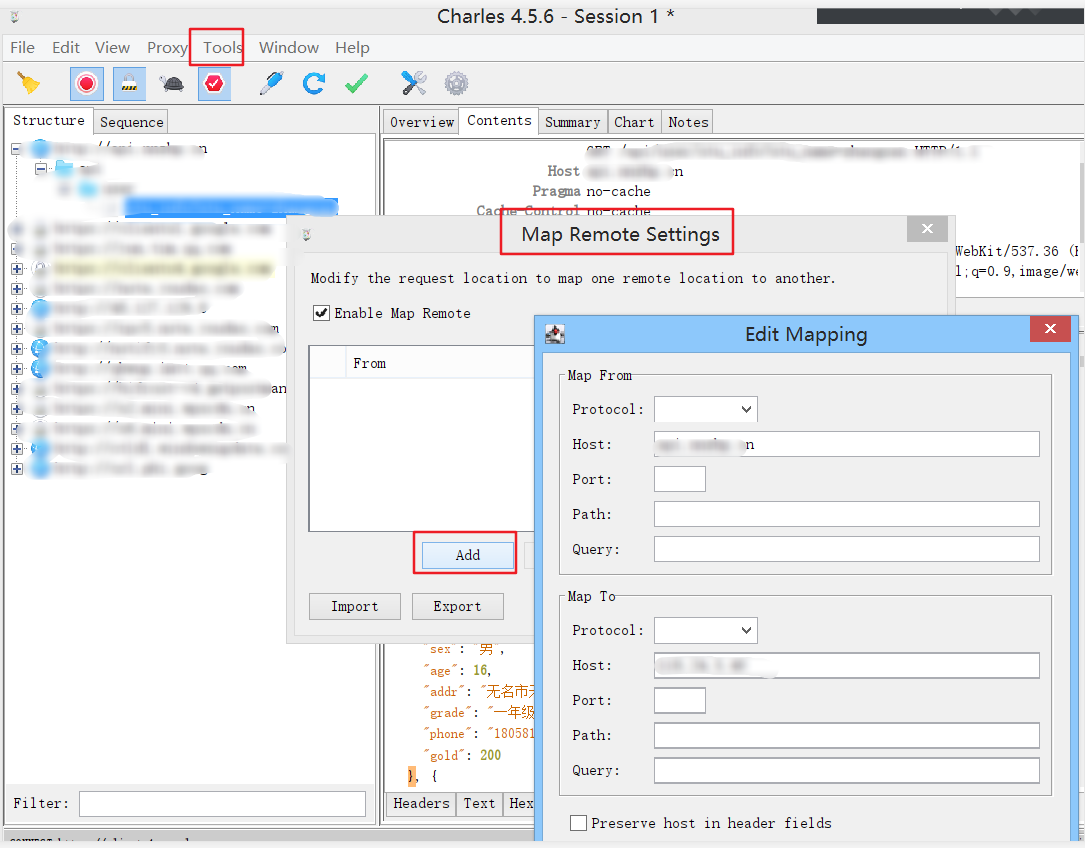Image resolution: width=1085 pixels, height=848 pixels.
Task: Collapse the folder node under the first host
Action: 42,168
